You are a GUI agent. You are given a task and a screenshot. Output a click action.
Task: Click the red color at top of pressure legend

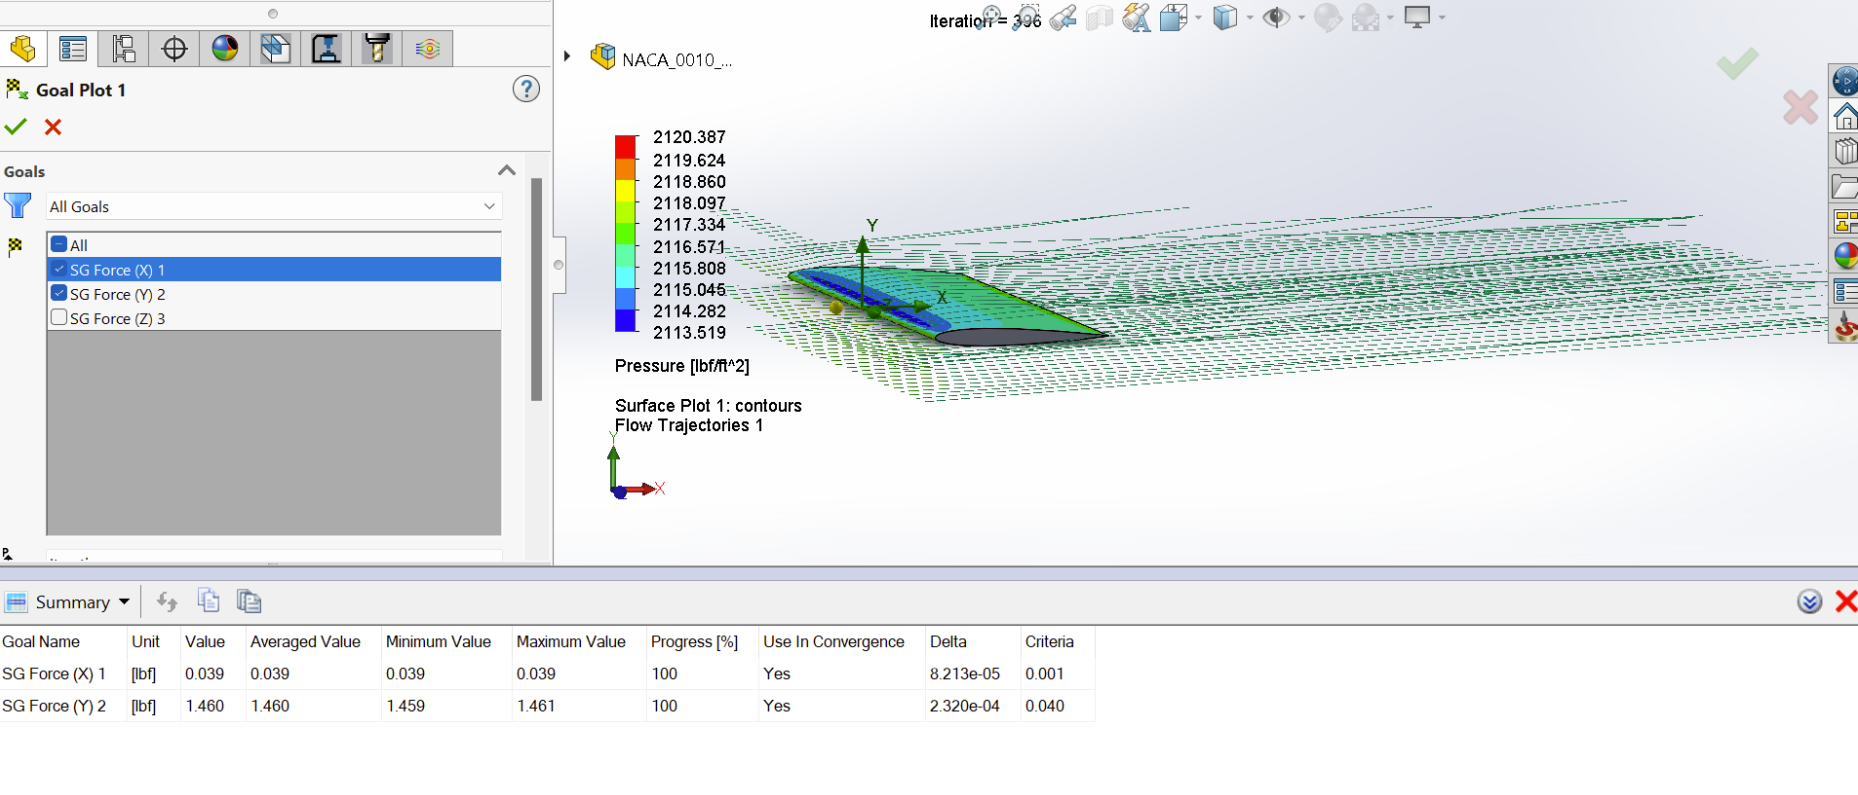click(x=625, y=146)
